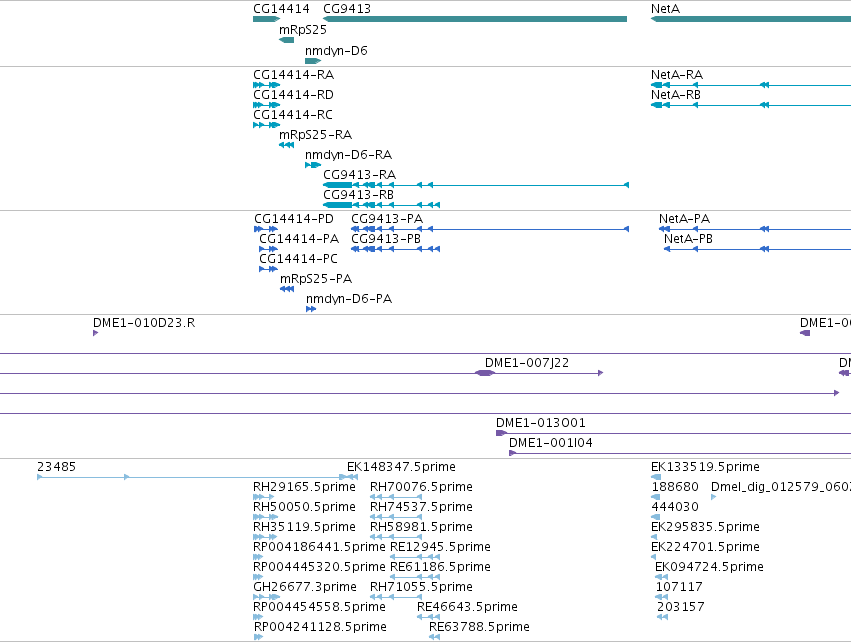
Task: Choose the EK094724.5prime EST label
Action: pos(709,567)
